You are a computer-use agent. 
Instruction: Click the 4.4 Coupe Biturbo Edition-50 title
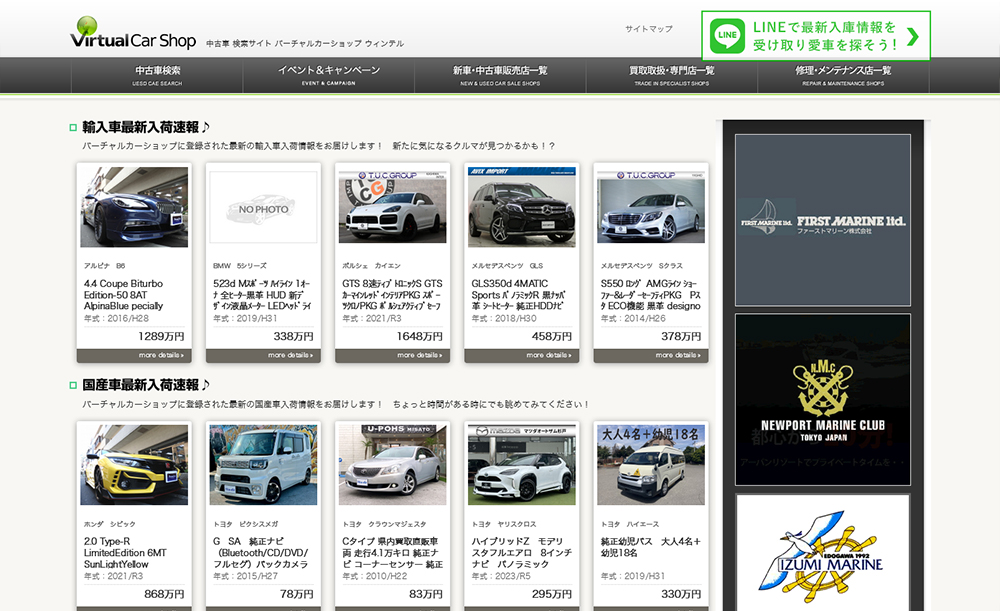coord(124,295)
